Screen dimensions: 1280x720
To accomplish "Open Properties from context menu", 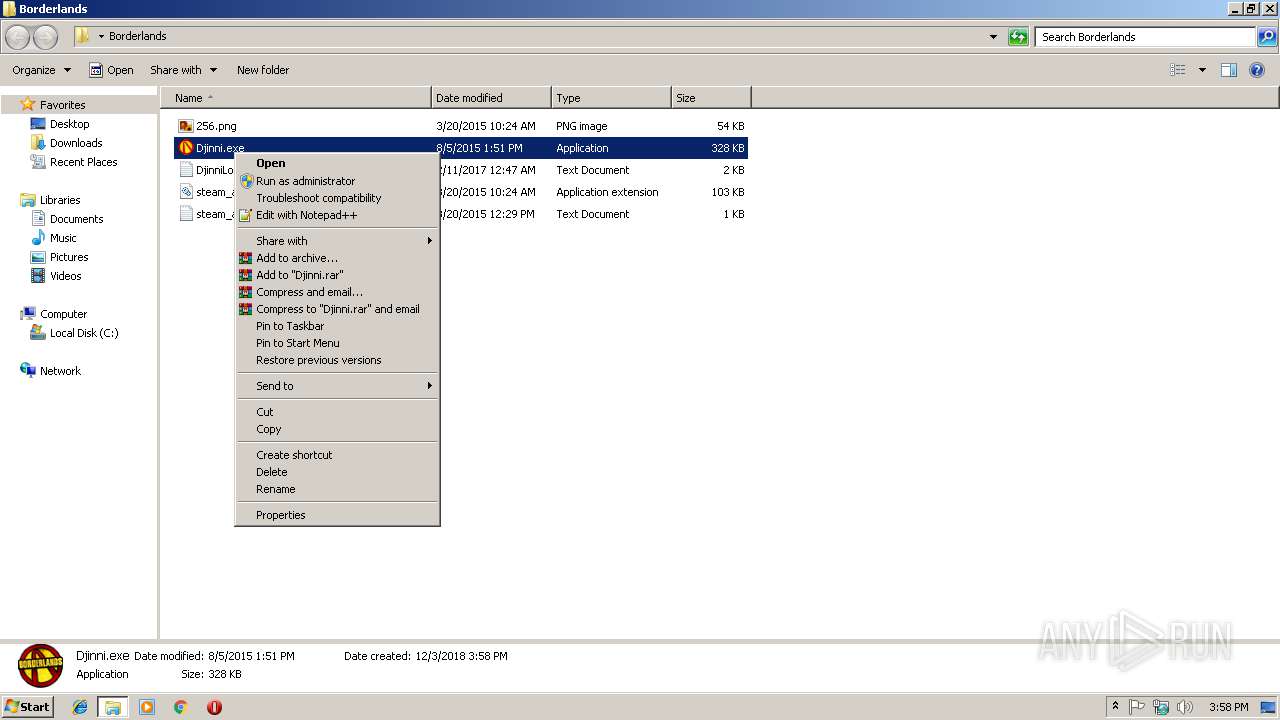I will pyautogui.click(x=337, y=515).
